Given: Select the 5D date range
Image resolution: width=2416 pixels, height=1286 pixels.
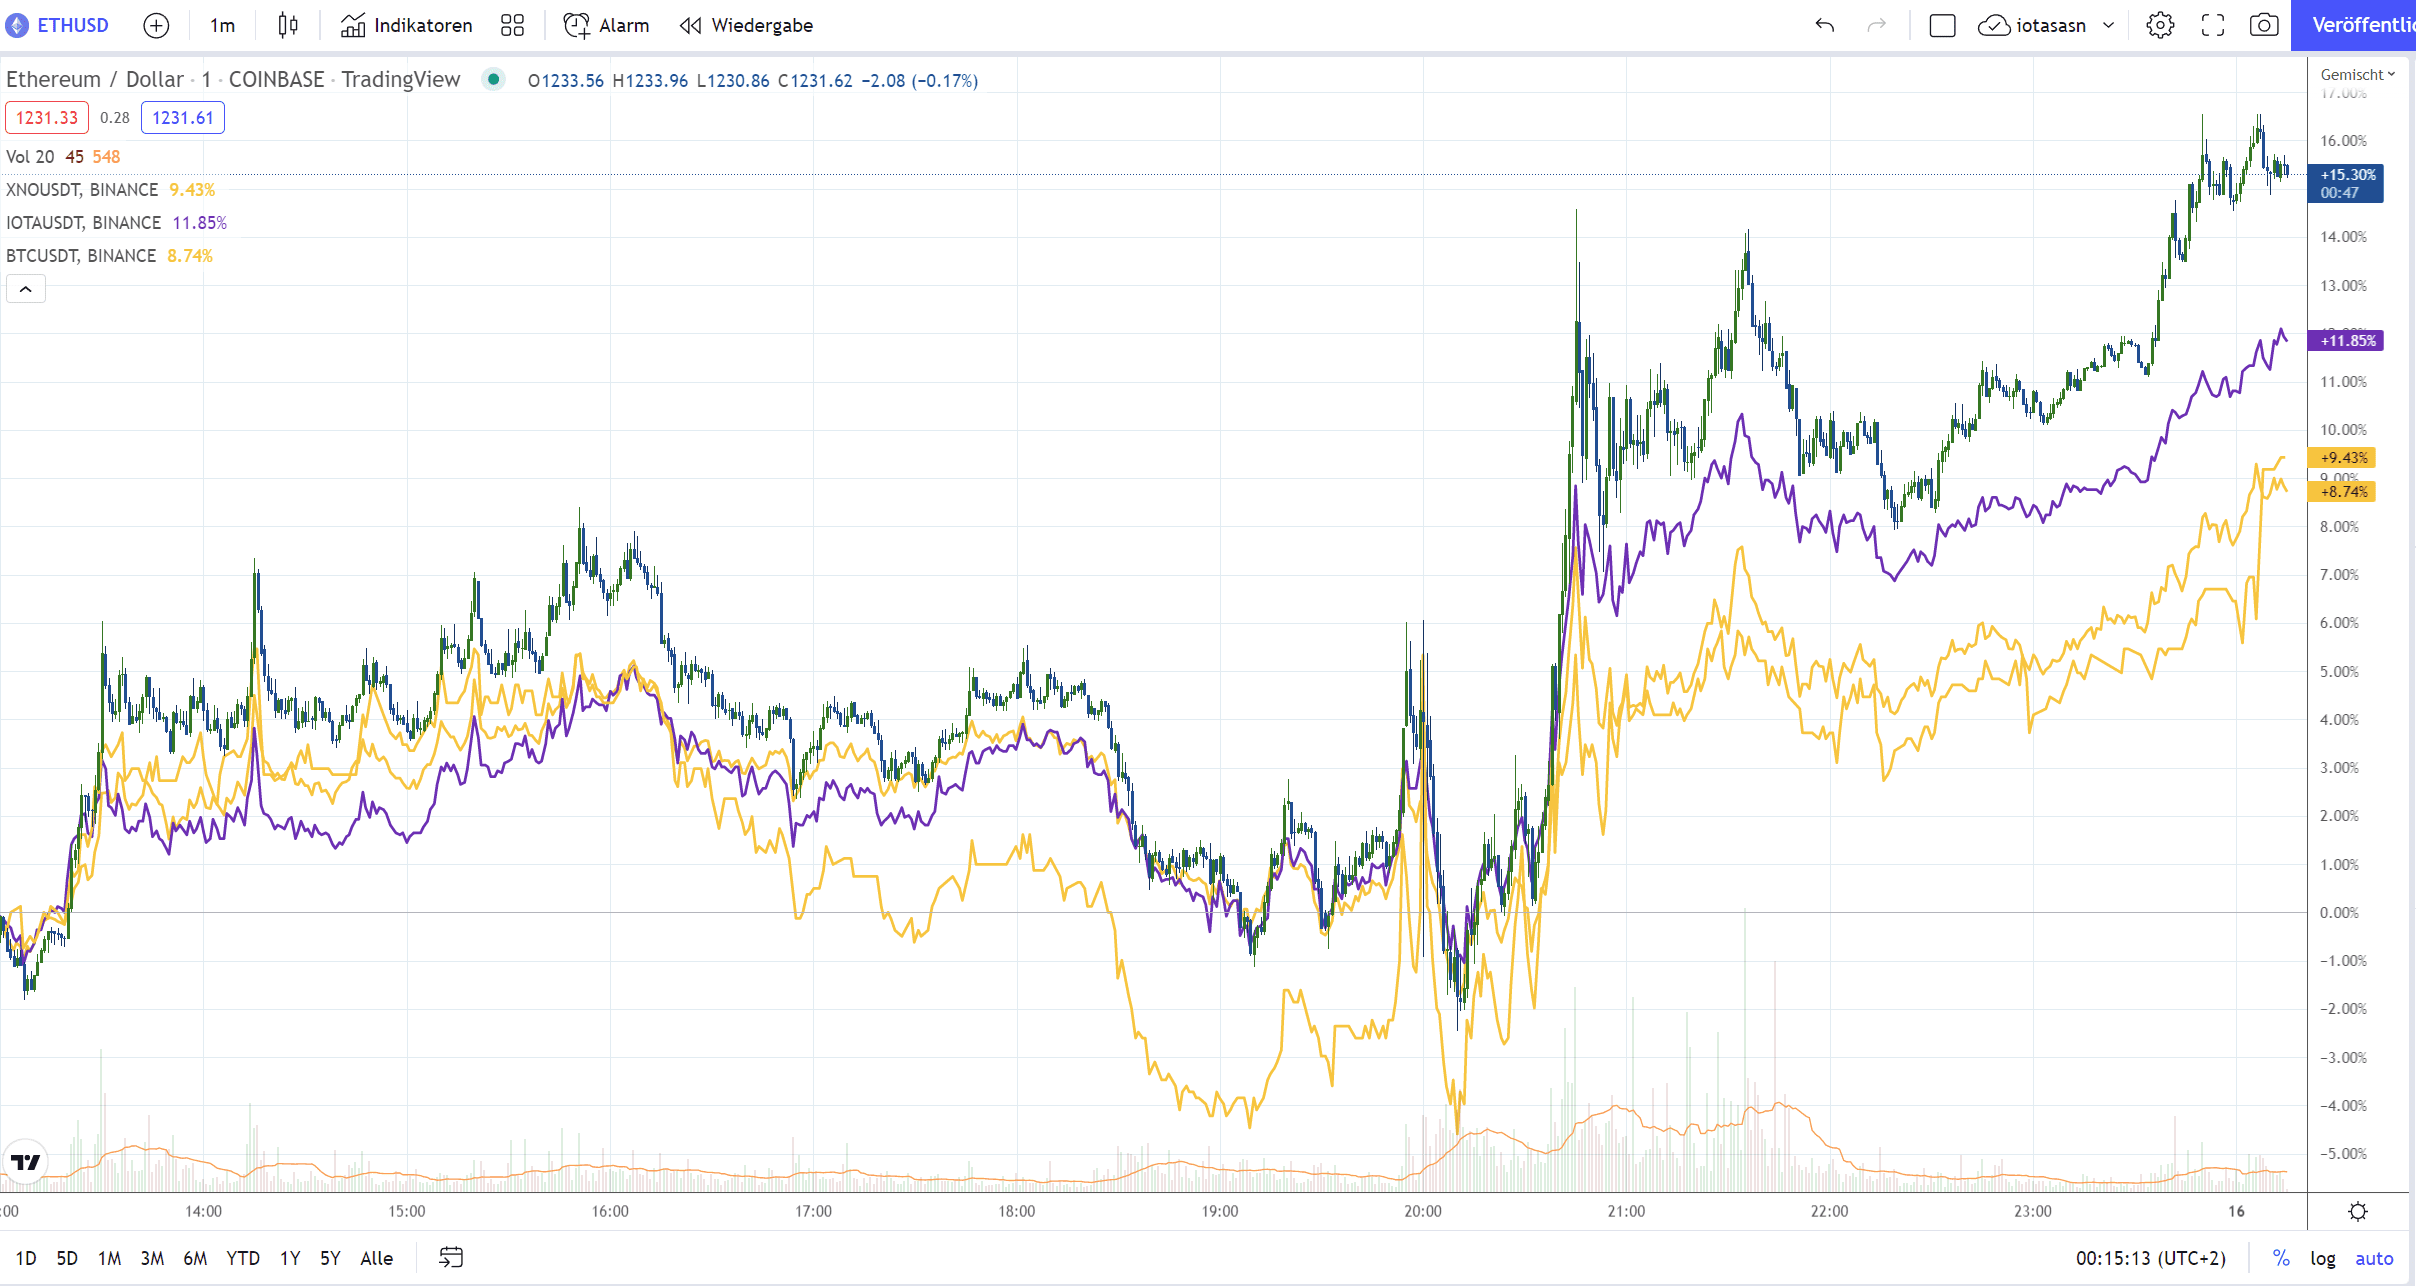Looking at the screenshot, I should (x=67, y=1258).
